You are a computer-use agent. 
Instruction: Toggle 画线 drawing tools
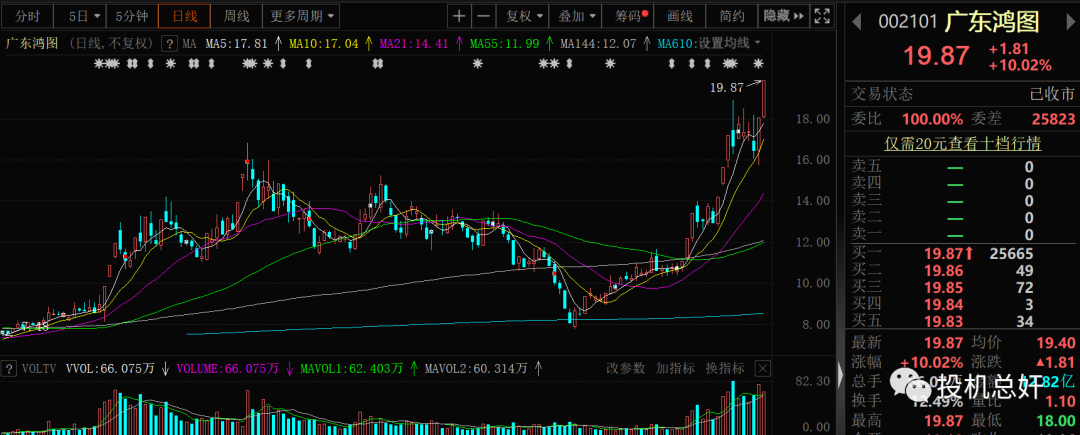[679, 16]
